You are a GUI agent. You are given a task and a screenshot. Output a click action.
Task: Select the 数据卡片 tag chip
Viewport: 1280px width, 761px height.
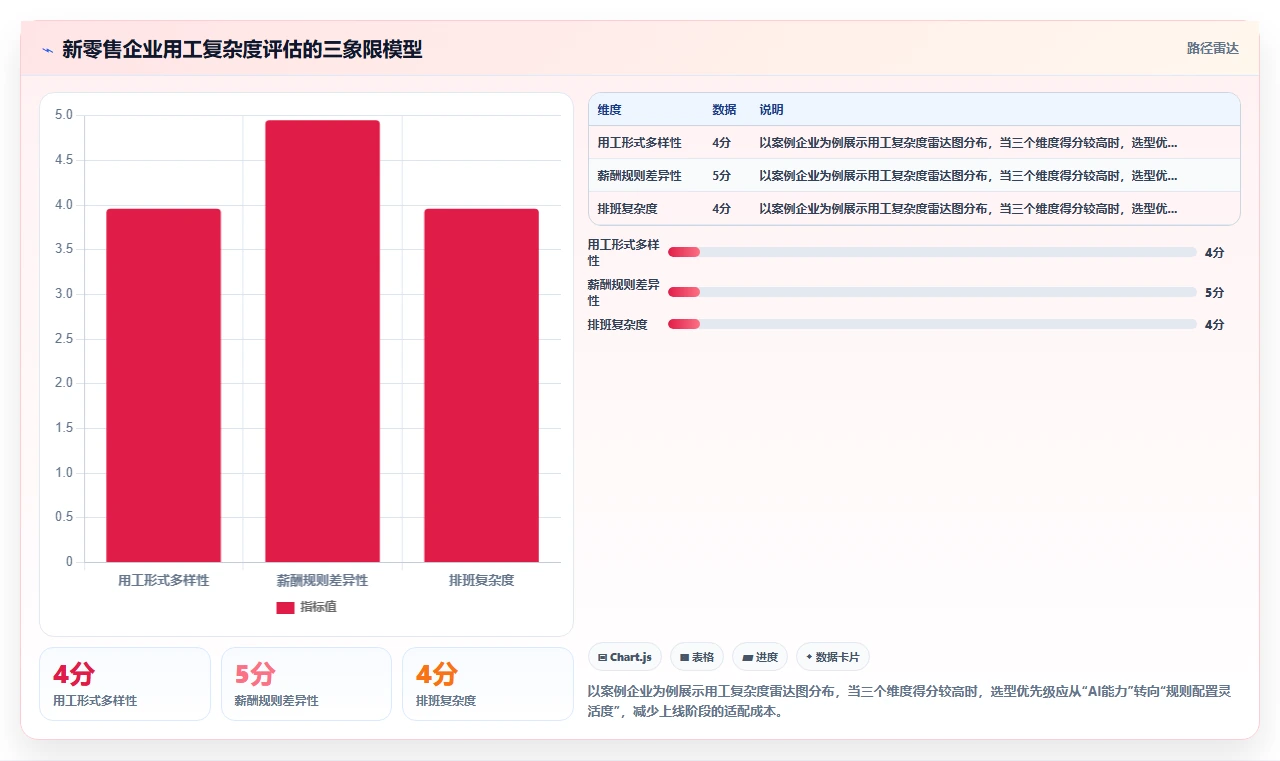point(833,657)
